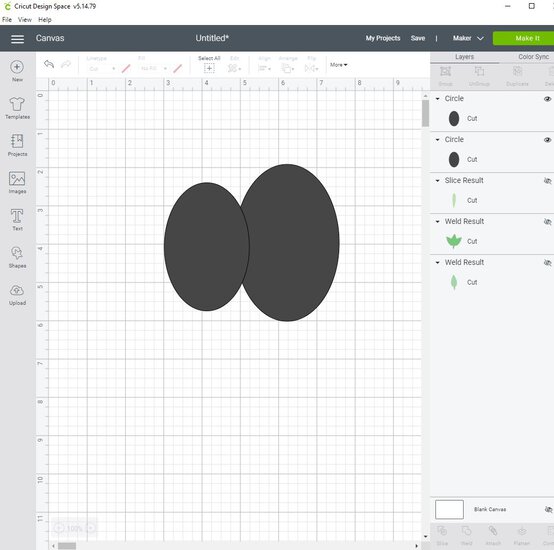Click the Untitled* project title

click(x=212, y=38)
